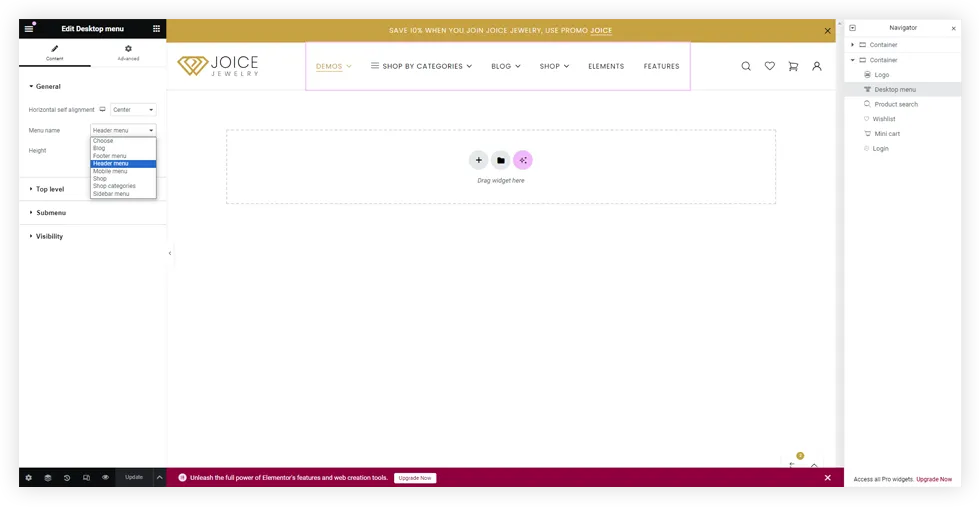Select Footer menu from the list
This screenshot has height=508, width=979.
click(x=110, y=156)
